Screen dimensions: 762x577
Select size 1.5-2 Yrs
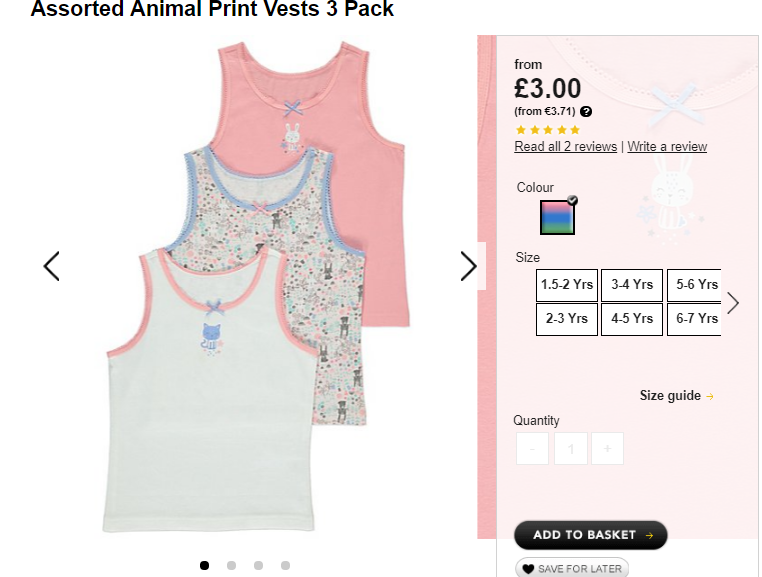click(x=567, y=285)
